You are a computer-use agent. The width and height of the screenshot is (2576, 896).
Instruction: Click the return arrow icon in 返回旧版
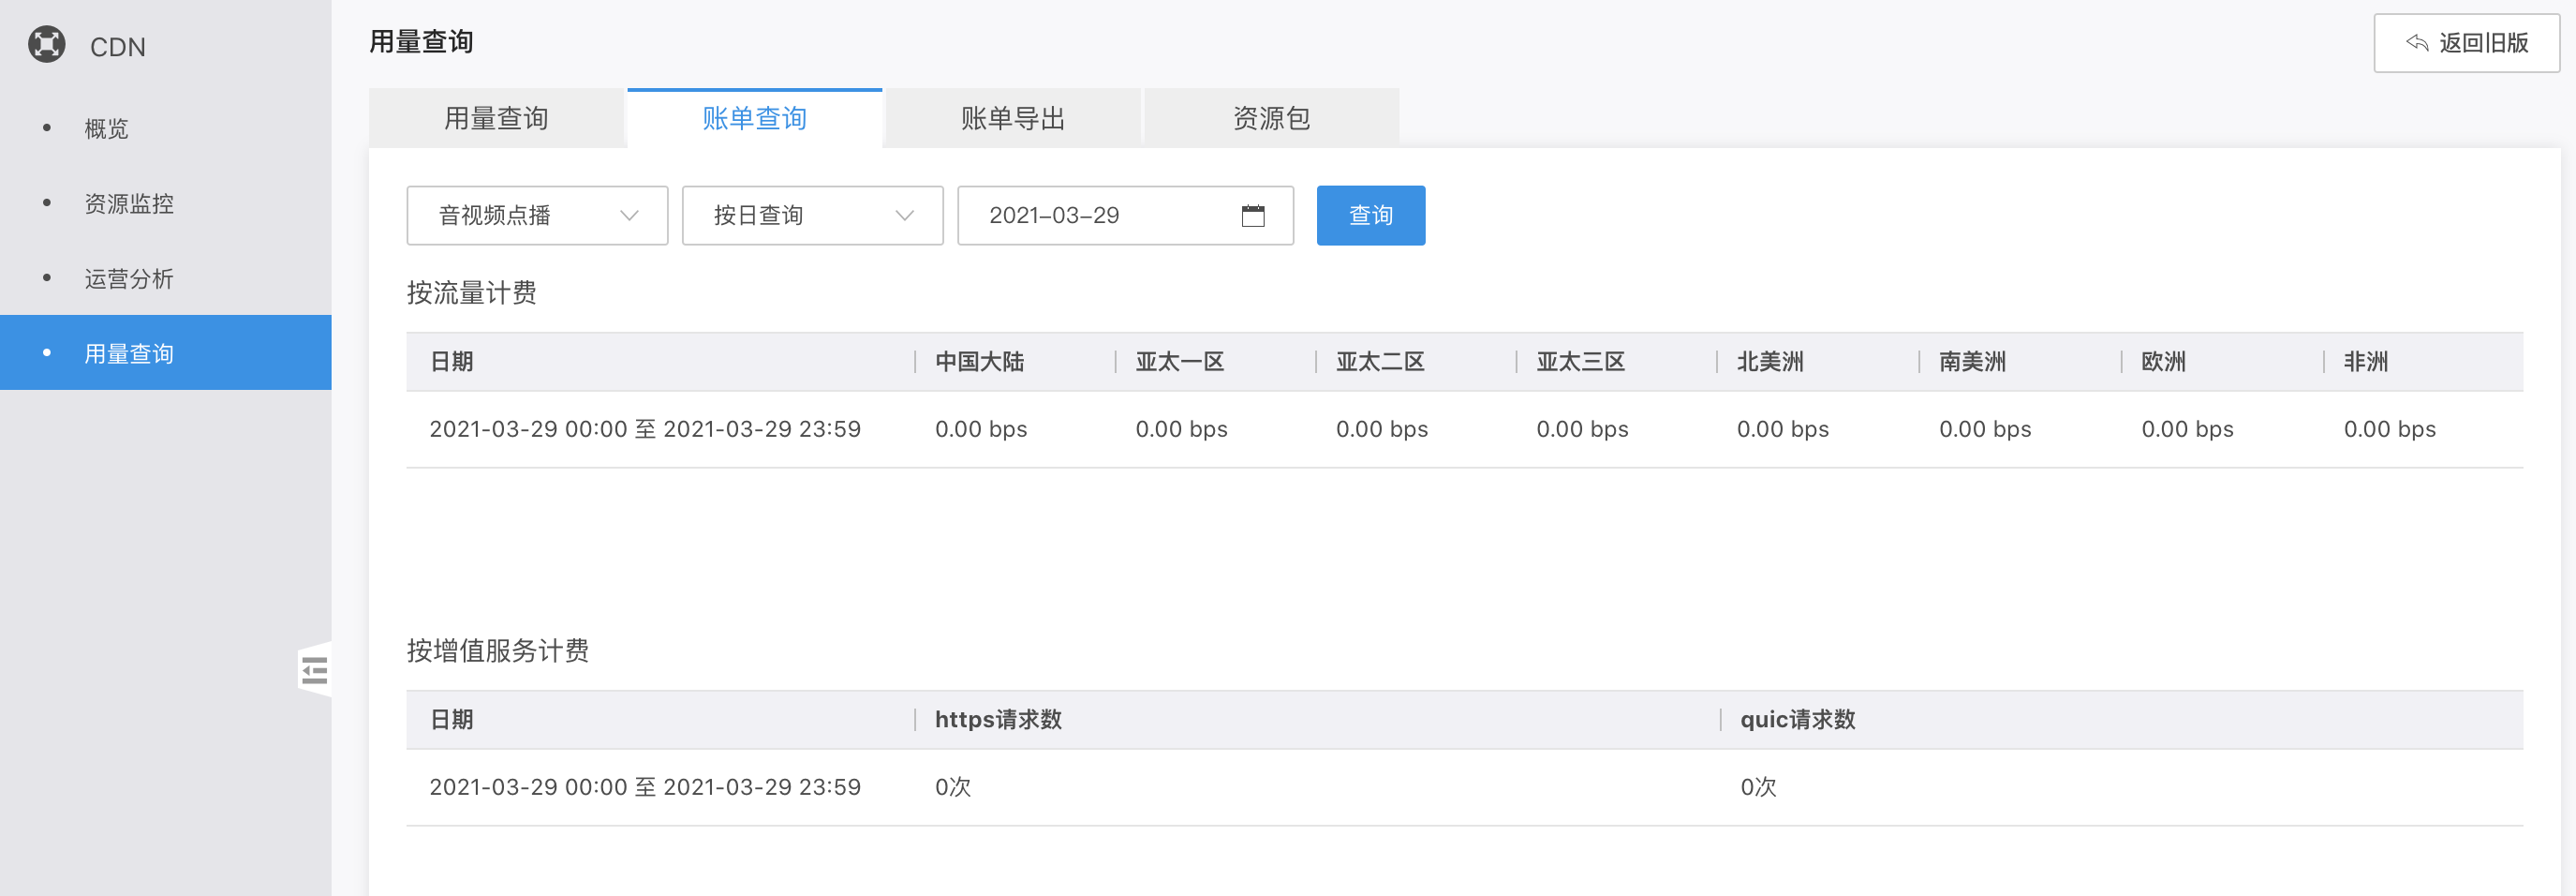click(x=2416, y=43)
